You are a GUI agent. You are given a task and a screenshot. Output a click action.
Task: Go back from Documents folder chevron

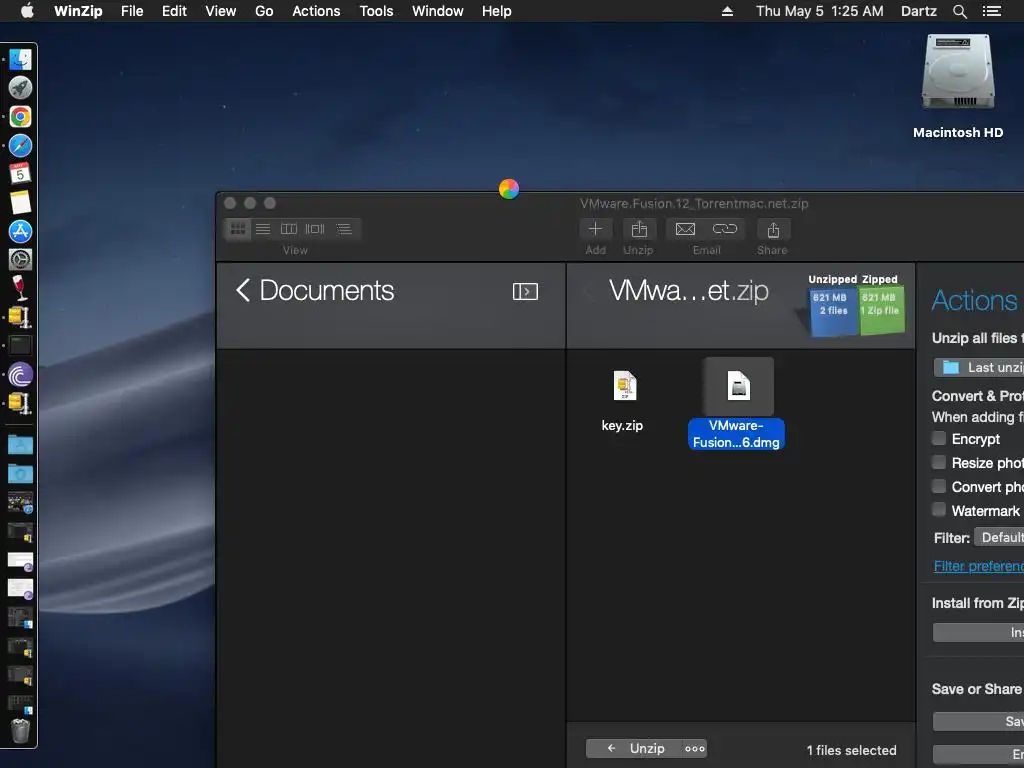click(x=243, y=291)
